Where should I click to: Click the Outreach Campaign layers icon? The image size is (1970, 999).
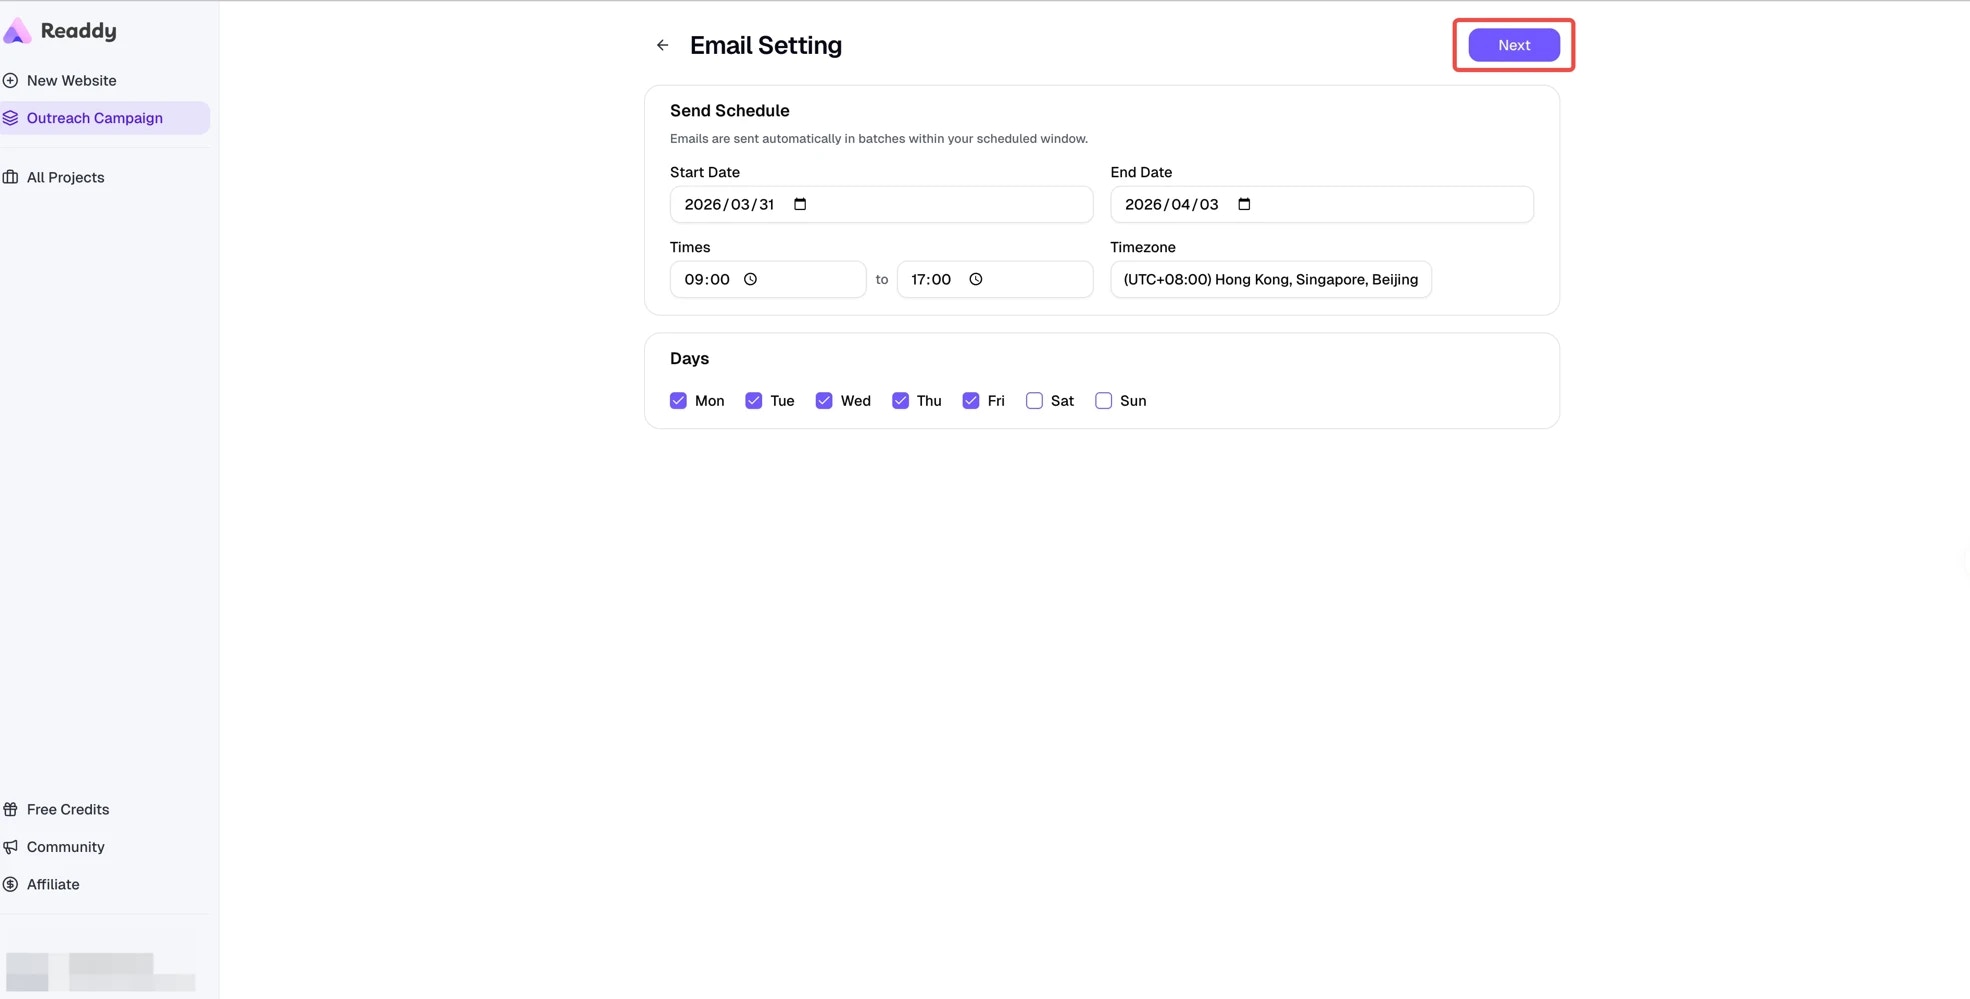coord(11,117)
